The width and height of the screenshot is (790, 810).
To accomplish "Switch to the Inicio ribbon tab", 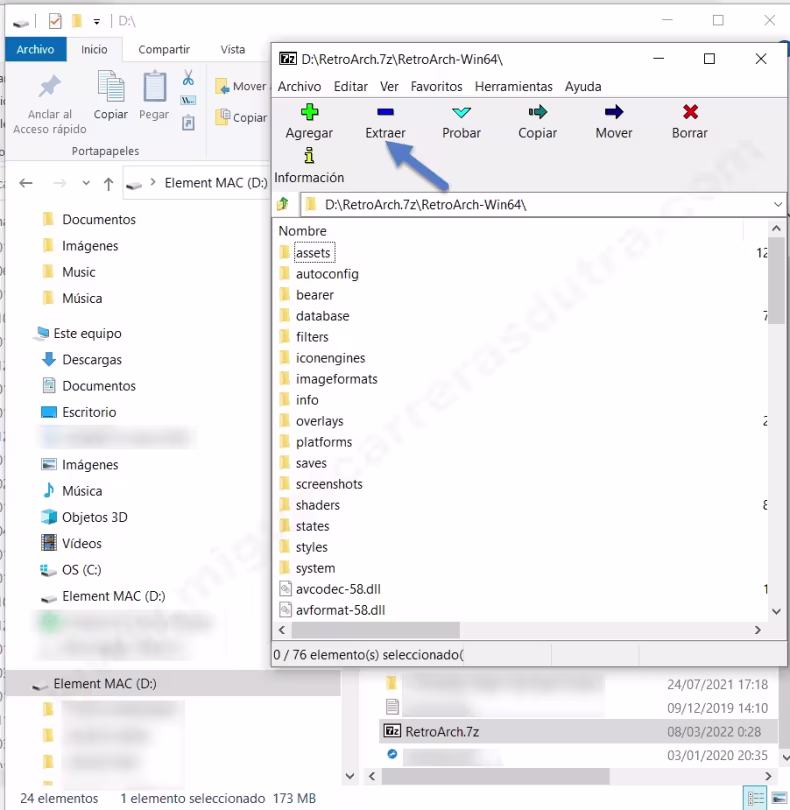I will click(94, 49).
